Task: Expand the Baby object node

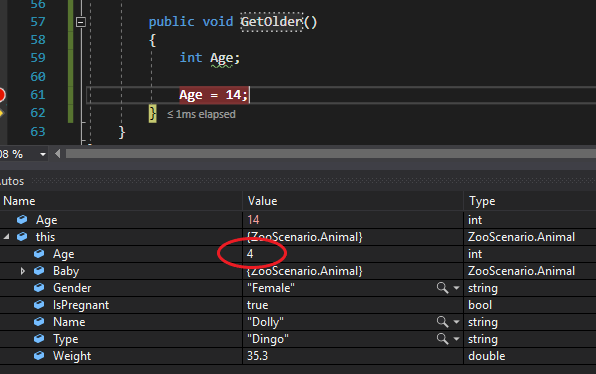Action: tap(22, 271)
